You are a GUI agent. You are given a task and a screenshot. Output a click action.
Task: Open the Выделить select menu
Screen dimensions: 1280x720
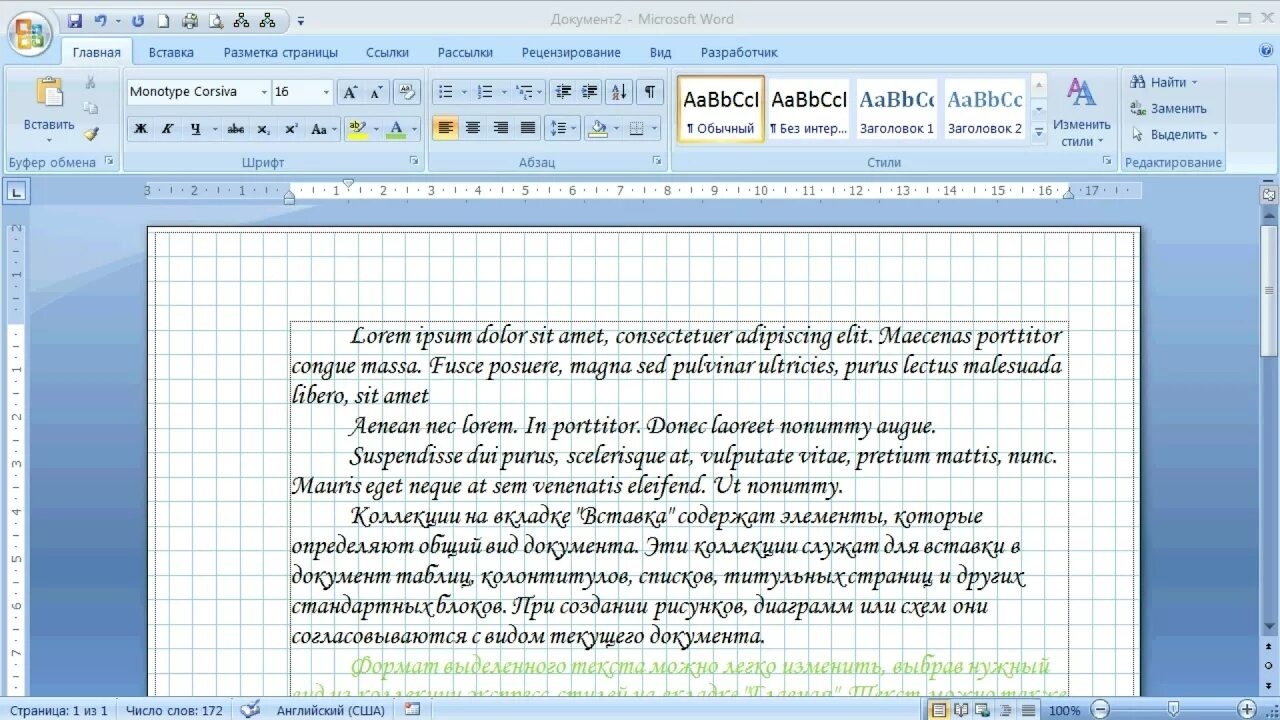(x=1175, y=134)
